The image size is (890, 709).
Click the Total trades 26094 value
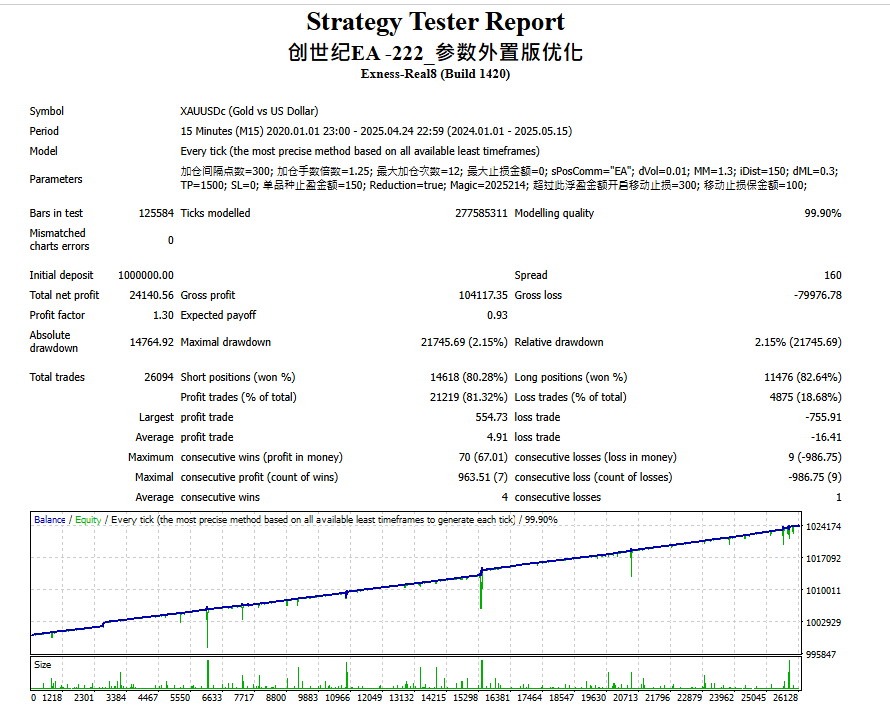(x=159, y=377)
